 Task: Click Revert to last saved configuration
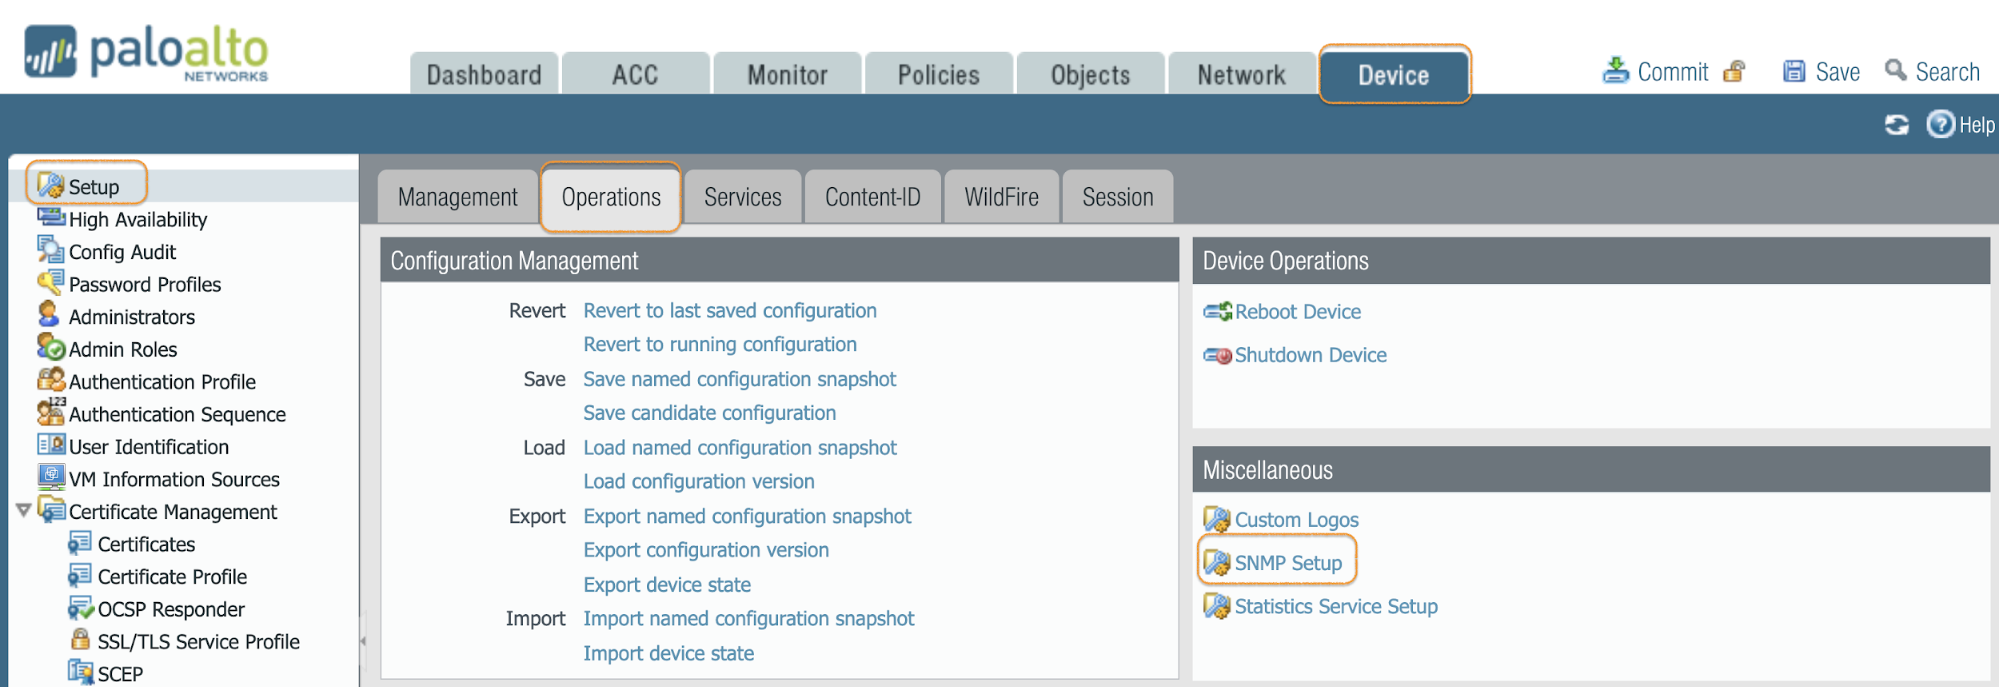click(x=730, y=310)
